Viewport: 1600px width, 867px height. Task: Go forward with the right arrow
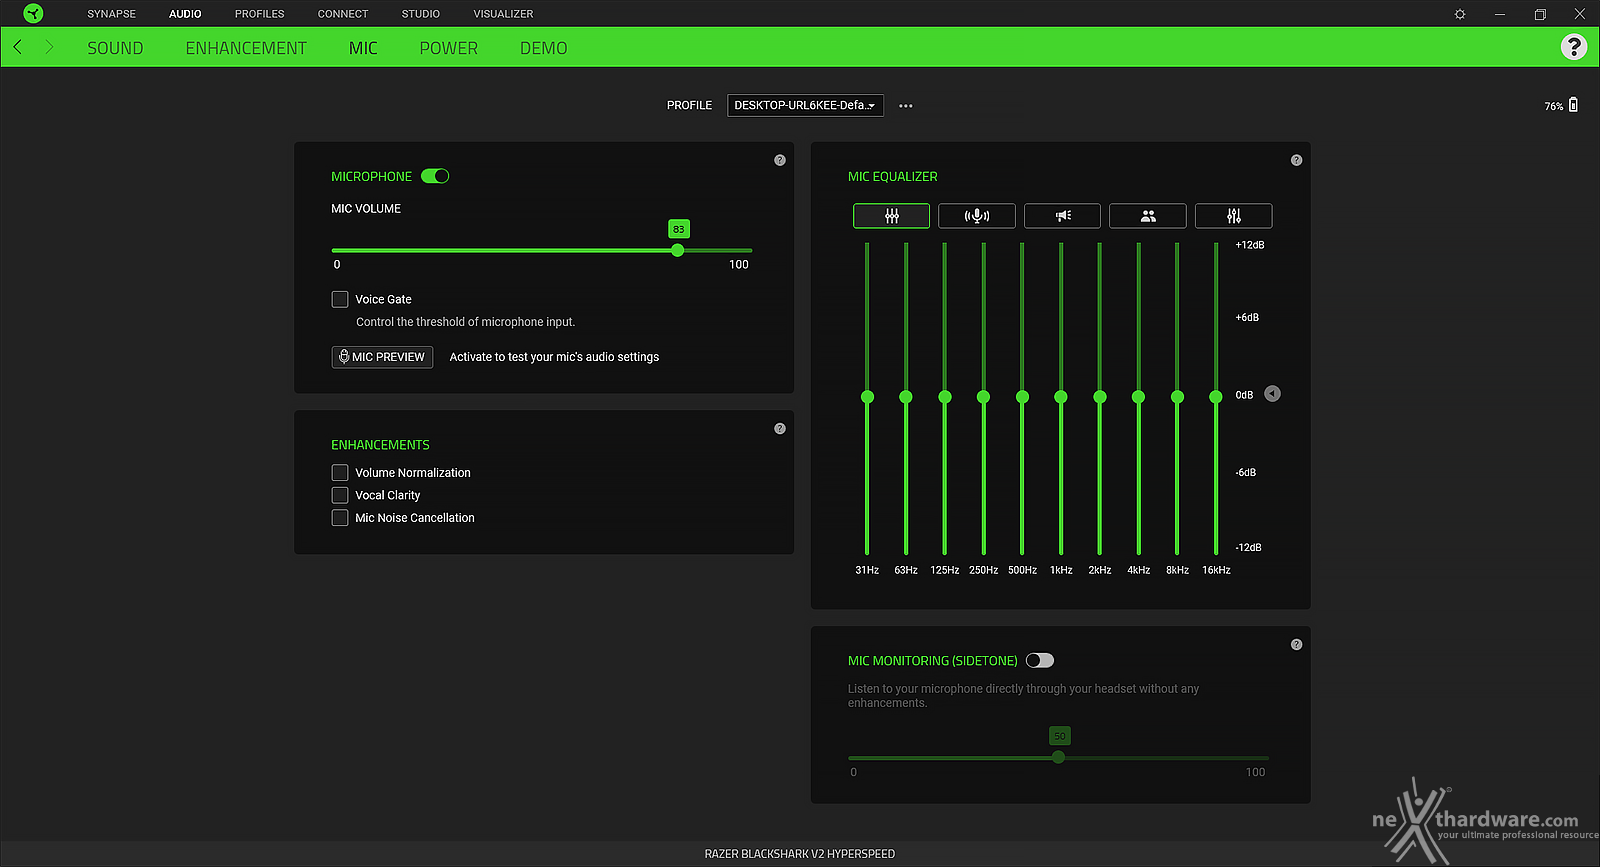click(x=49, y=47)
